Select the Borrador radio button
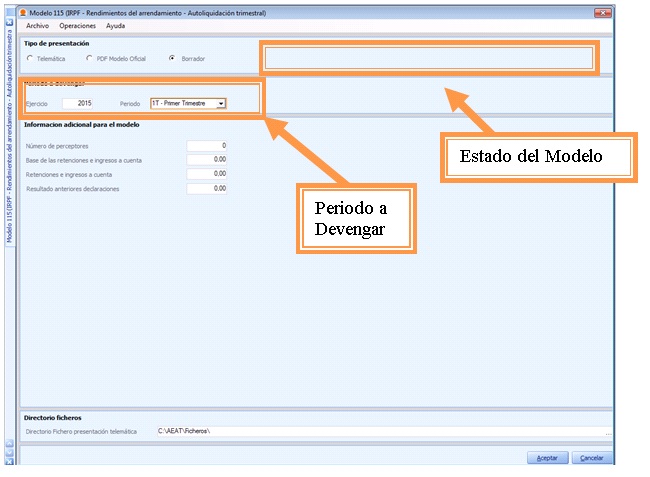The image size is (650, 477). [x=173, y=59]
